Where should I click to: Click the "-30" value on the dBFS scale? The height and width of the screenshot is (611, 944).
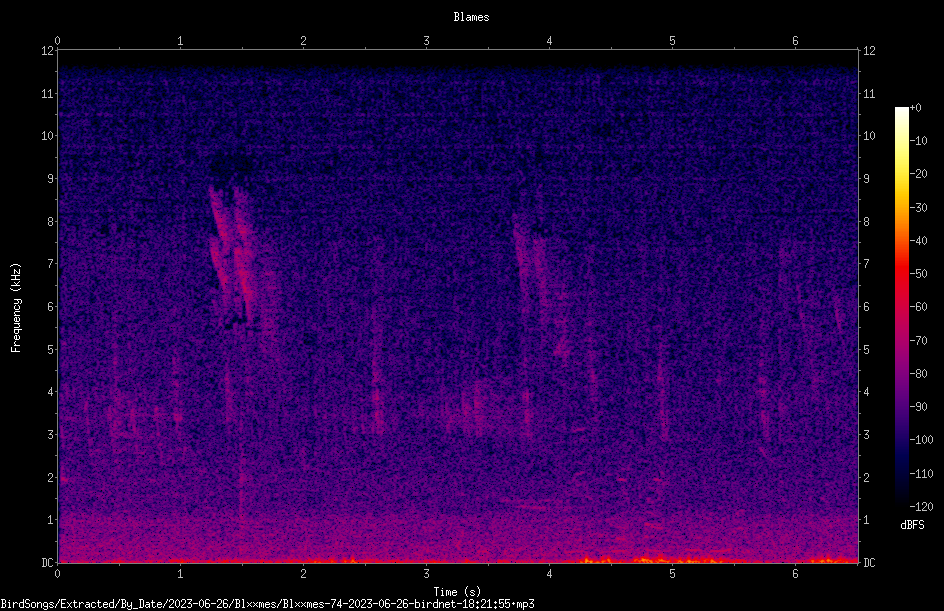point(918,208)
